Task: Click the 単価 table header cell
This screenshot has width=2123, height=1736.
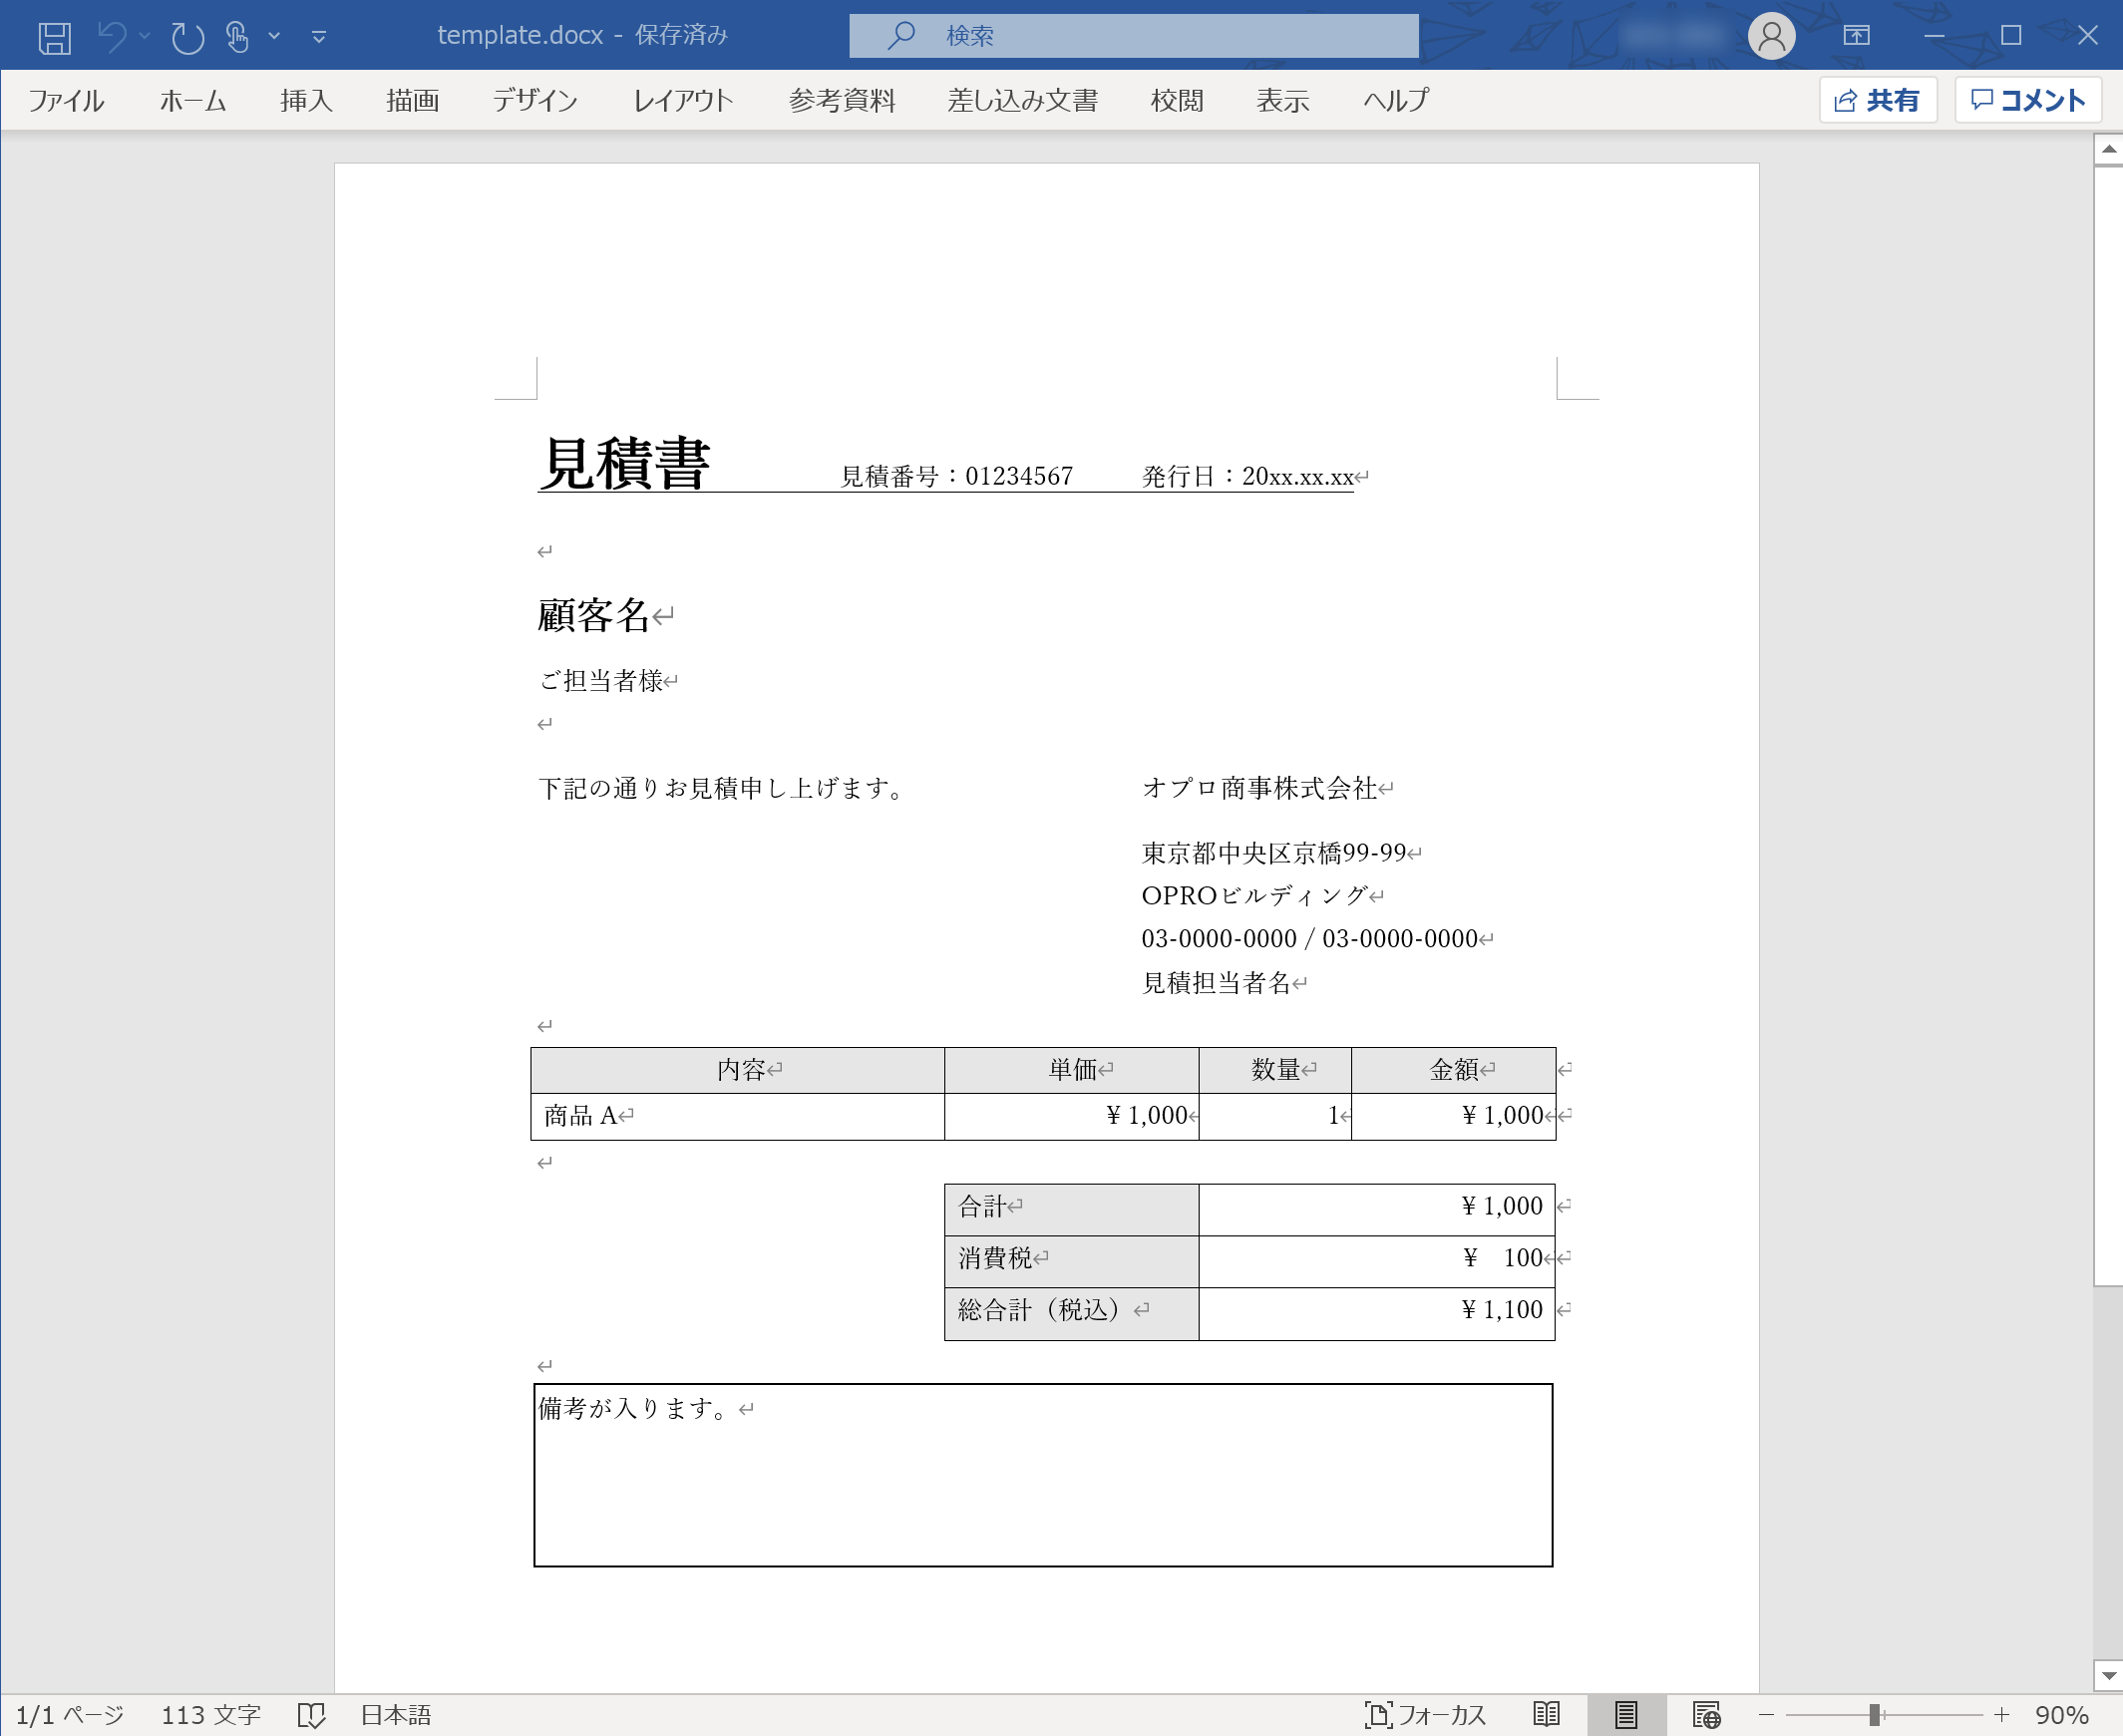Action: (x=1072, y=1071)
